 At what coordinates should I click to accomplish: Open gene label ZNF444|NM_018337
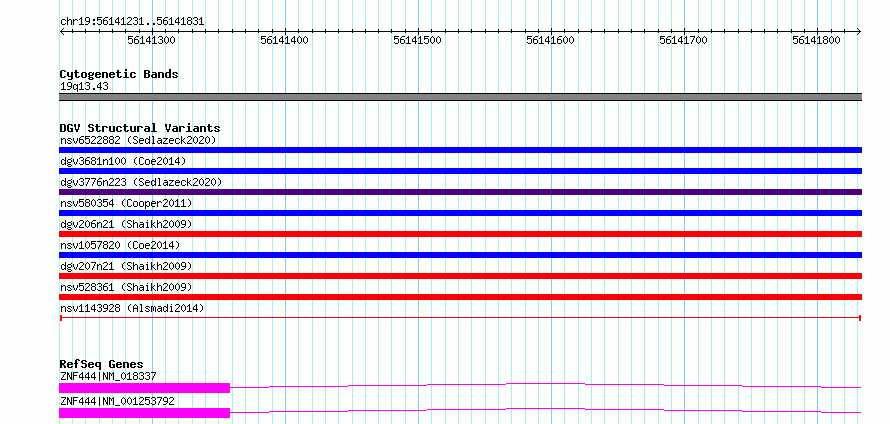(x=108, y=376)
